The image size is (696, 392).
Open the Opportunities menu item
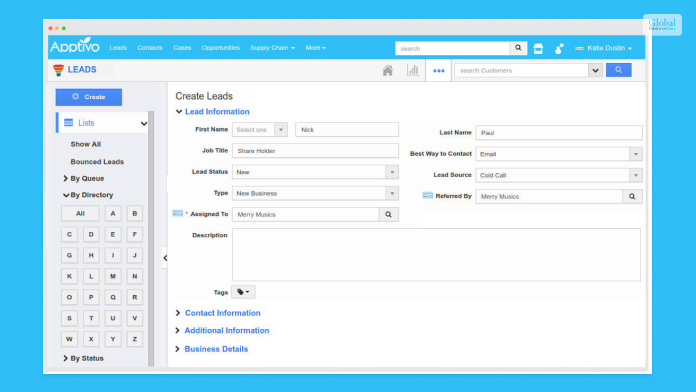coord(221,48)
